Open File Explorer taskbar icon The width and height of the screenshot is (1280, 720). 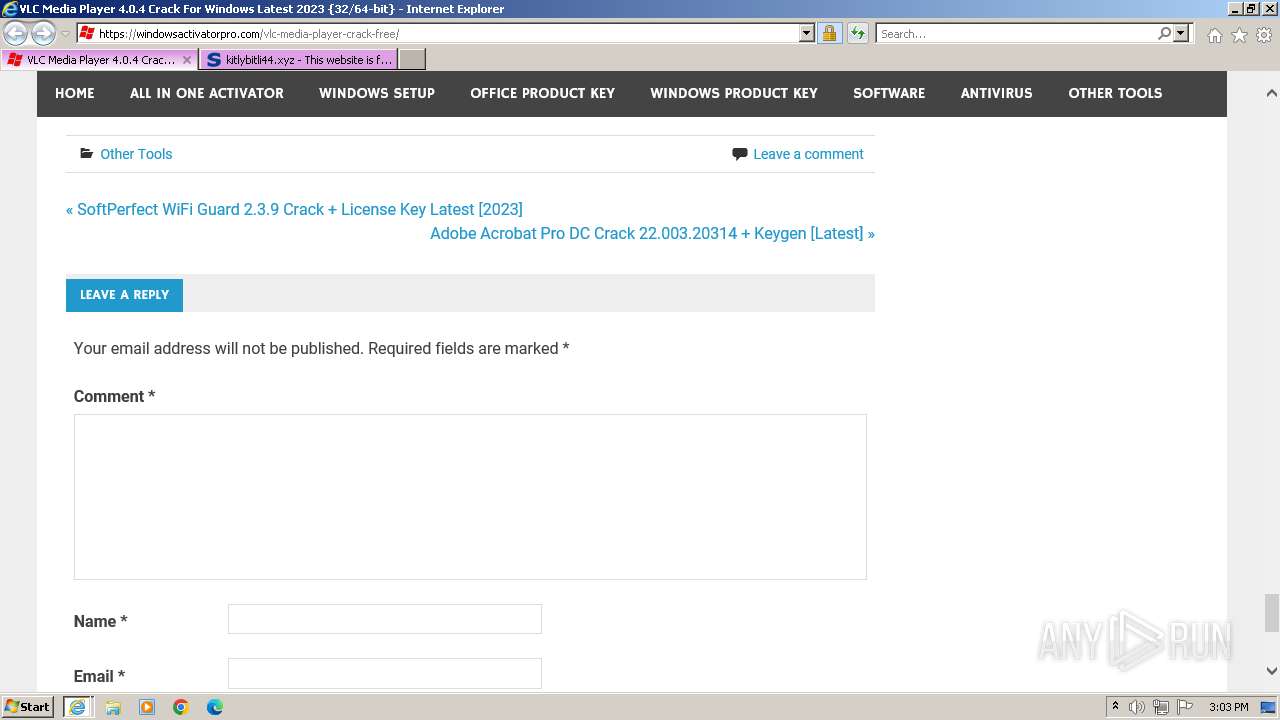click(113, 707)
